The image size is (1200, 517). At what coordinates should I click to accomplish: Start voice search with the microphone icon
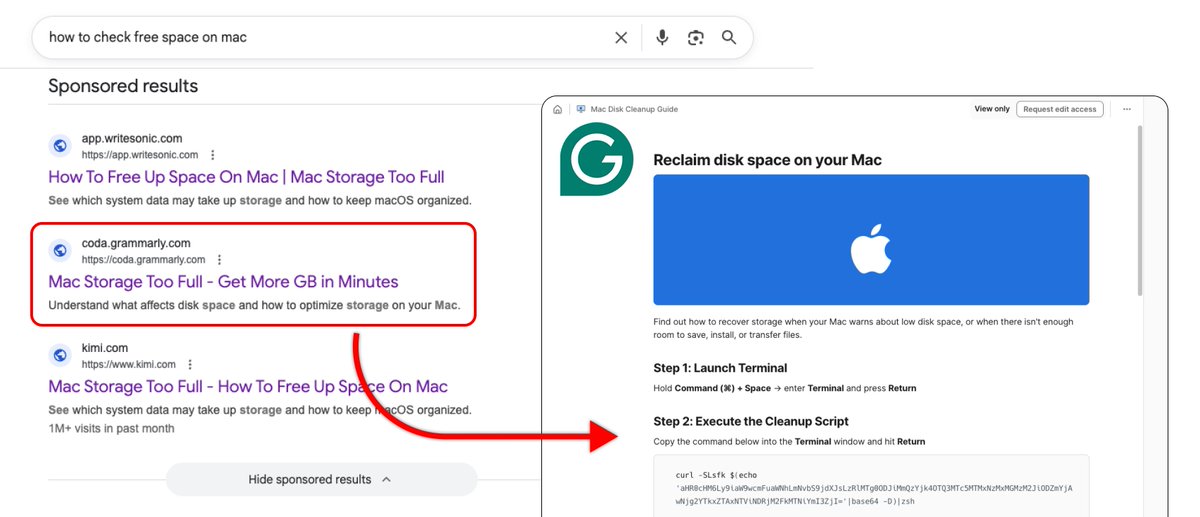(662, 37)
